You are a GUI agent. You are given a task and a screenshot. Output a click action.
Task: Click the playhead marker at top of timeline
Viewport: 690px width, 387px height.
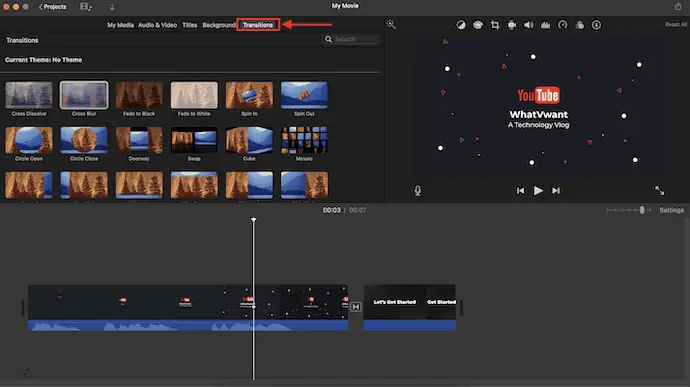253,219
